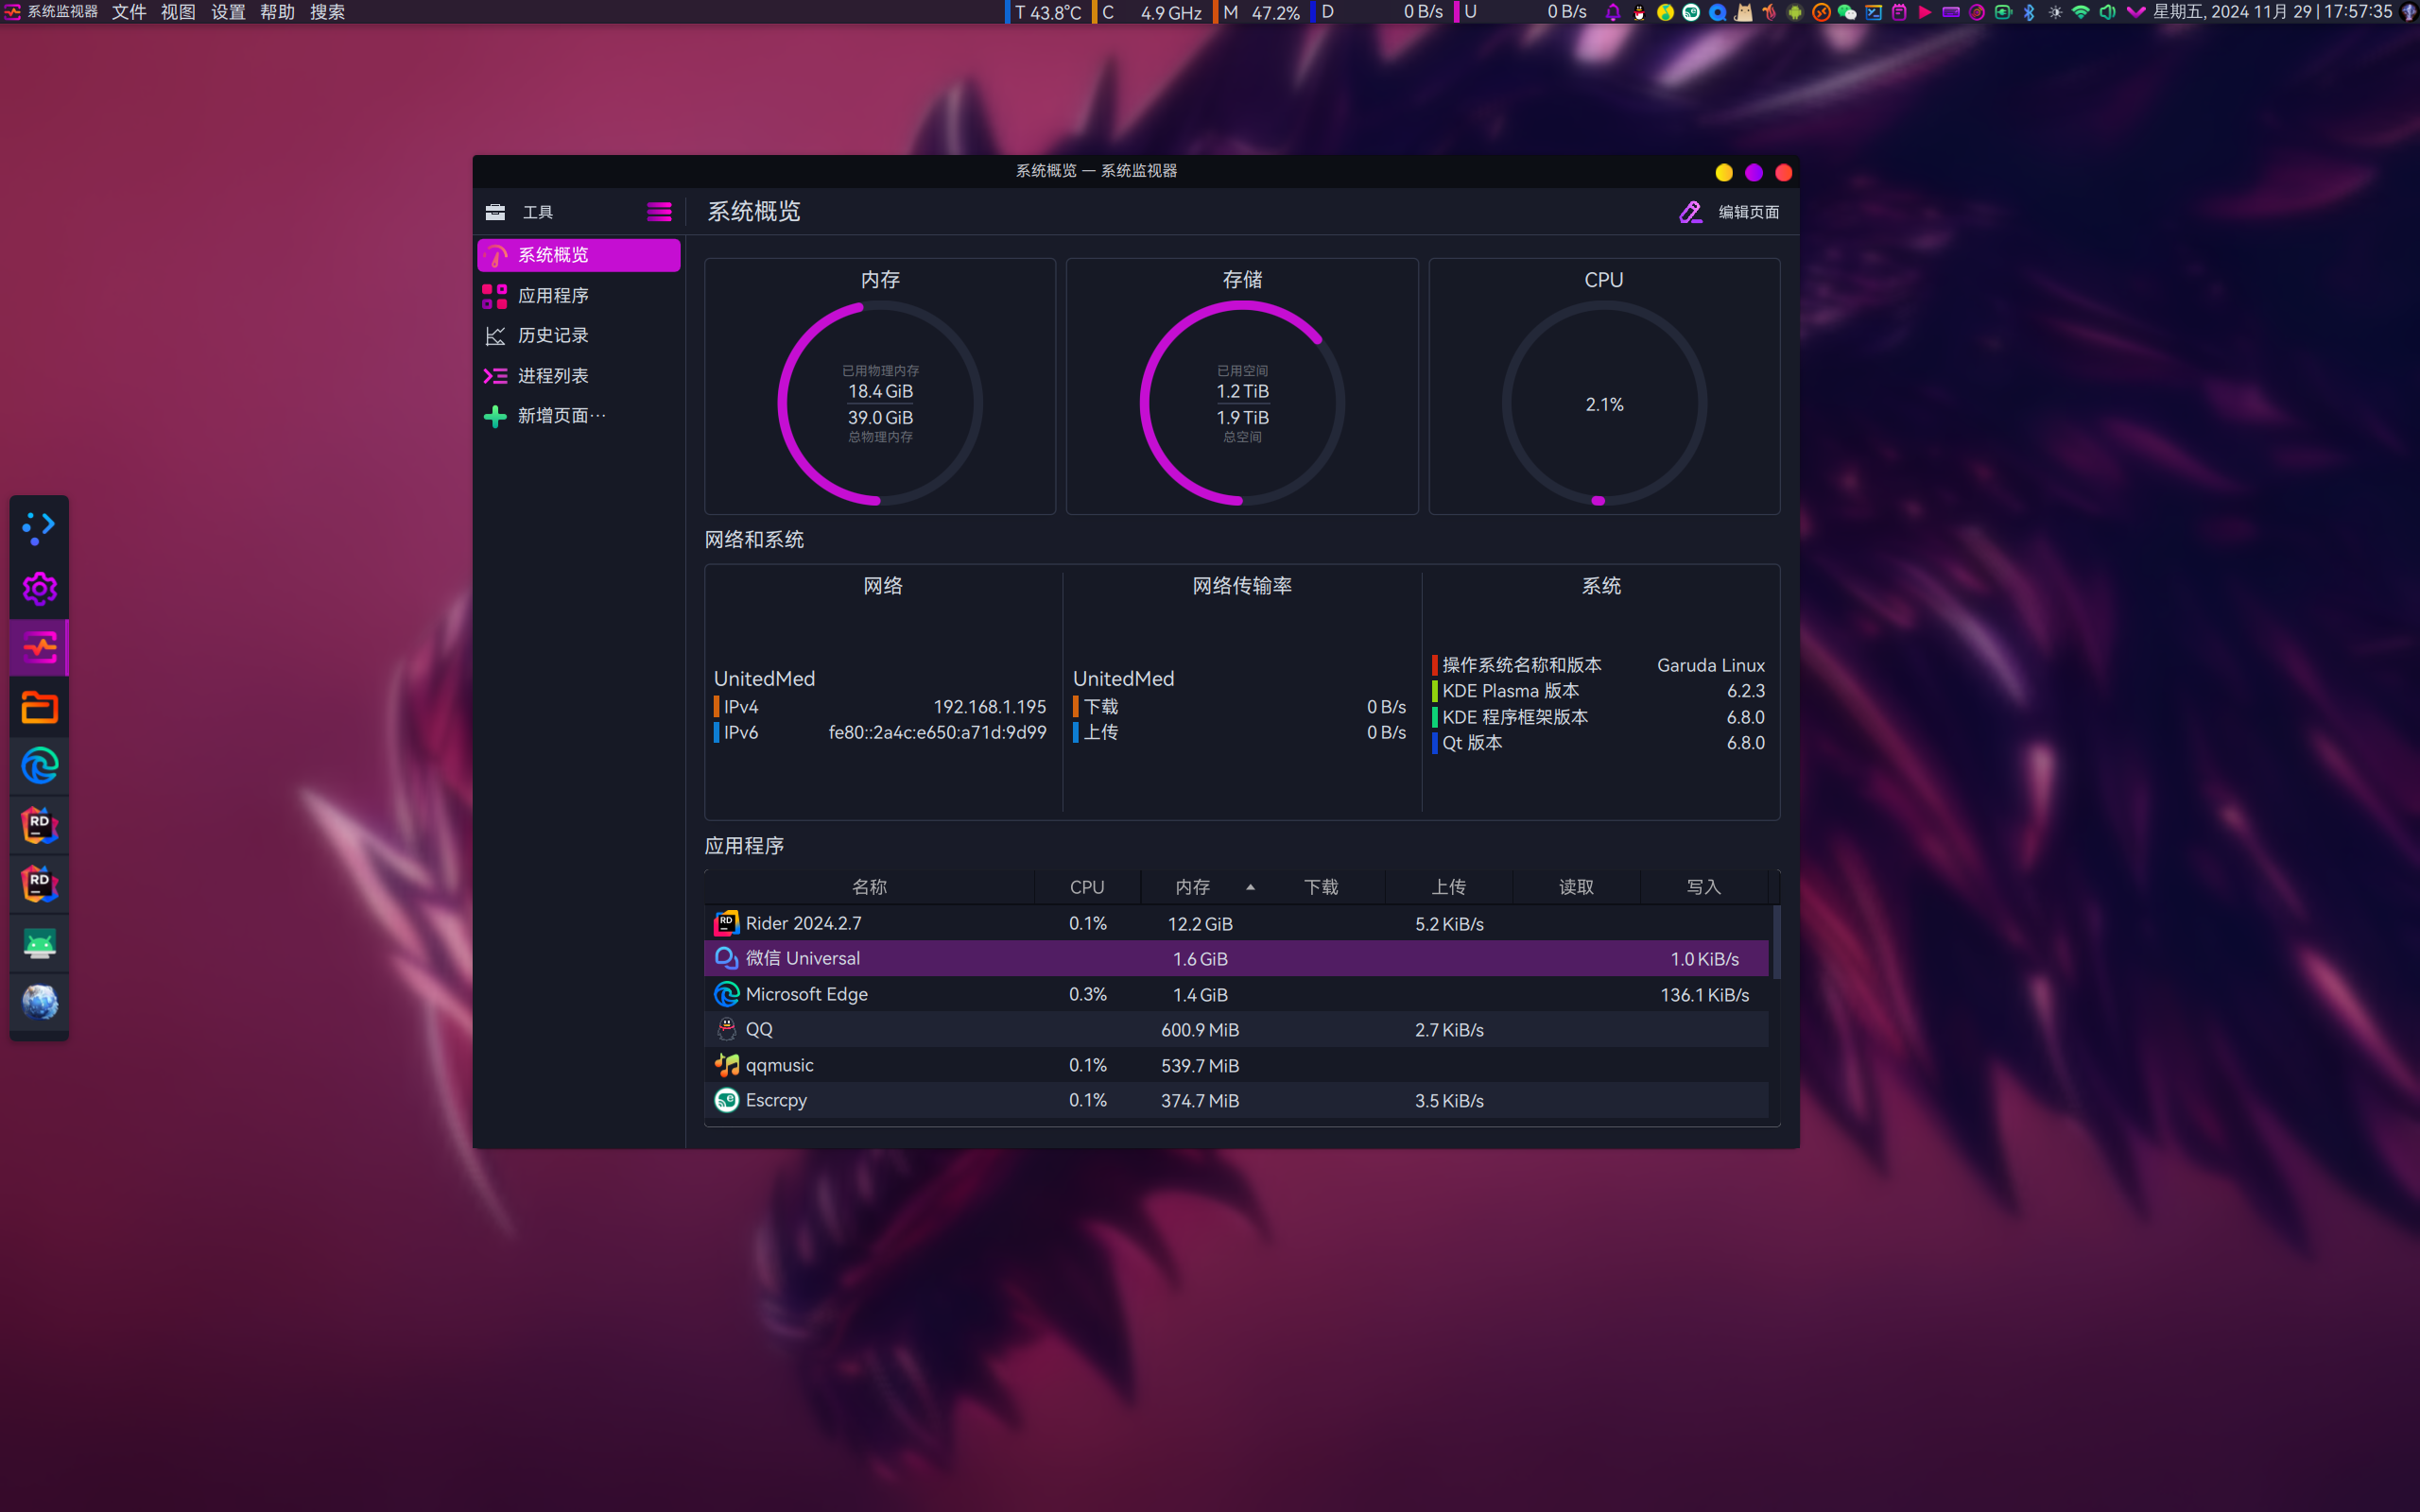Viewport: 2420px width, 1512px height.
Task: Open Bluetooth tray icon
Action: tap(2029, 12)
